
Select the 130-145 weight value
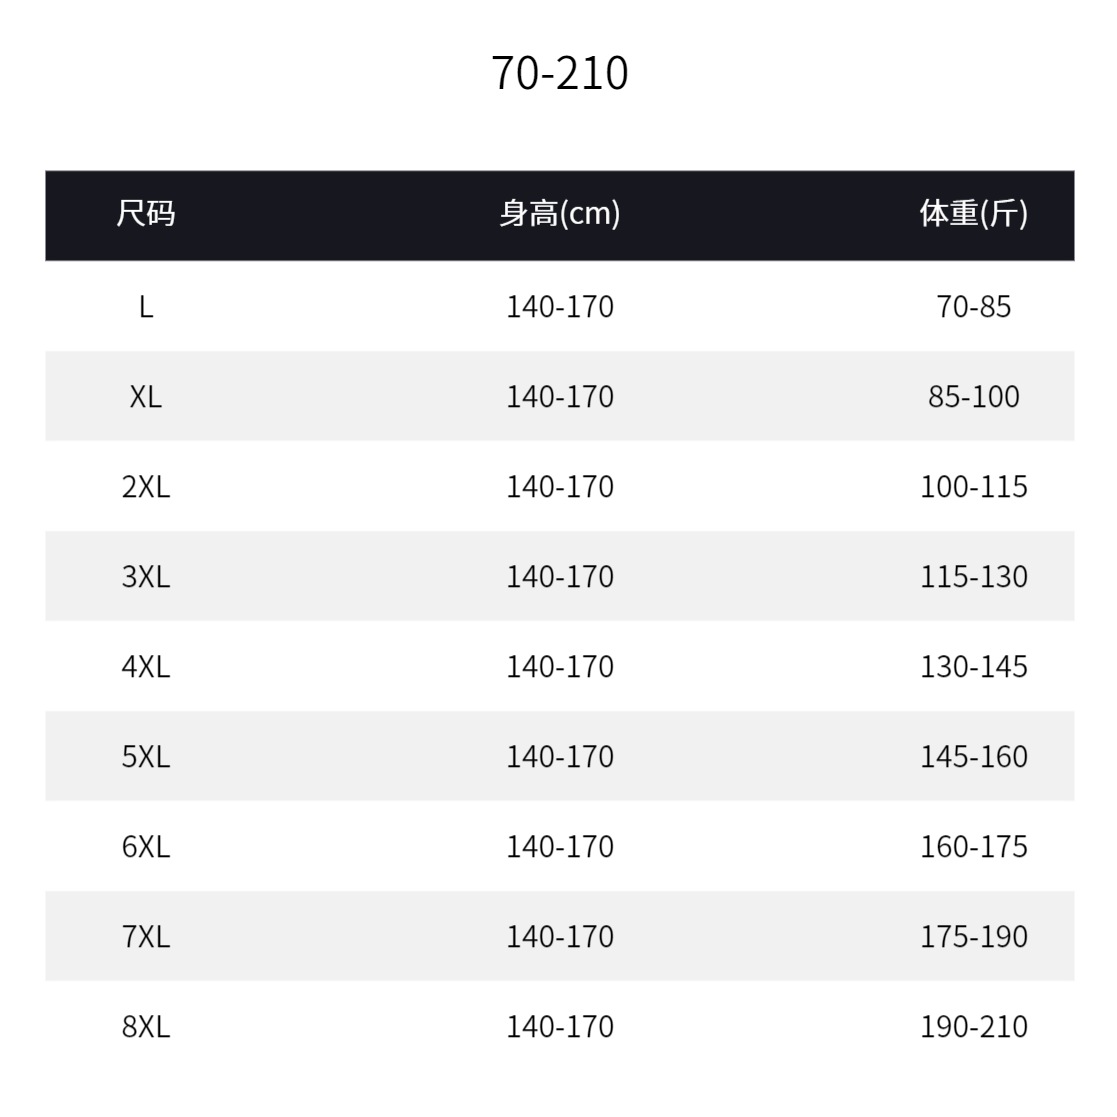point(973,667)
